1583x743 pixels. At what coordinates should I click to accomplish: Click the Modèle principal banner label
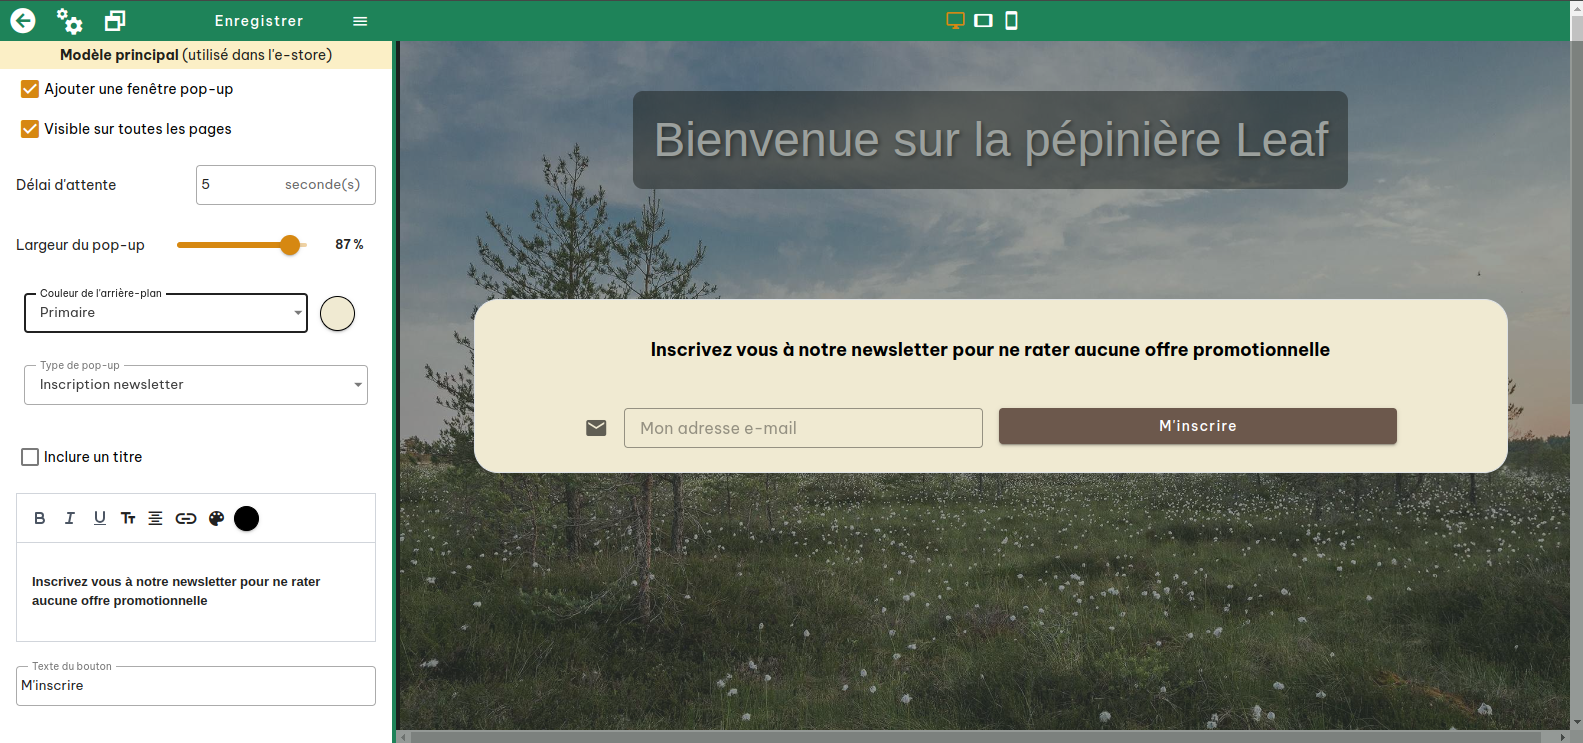coord(196,55)
